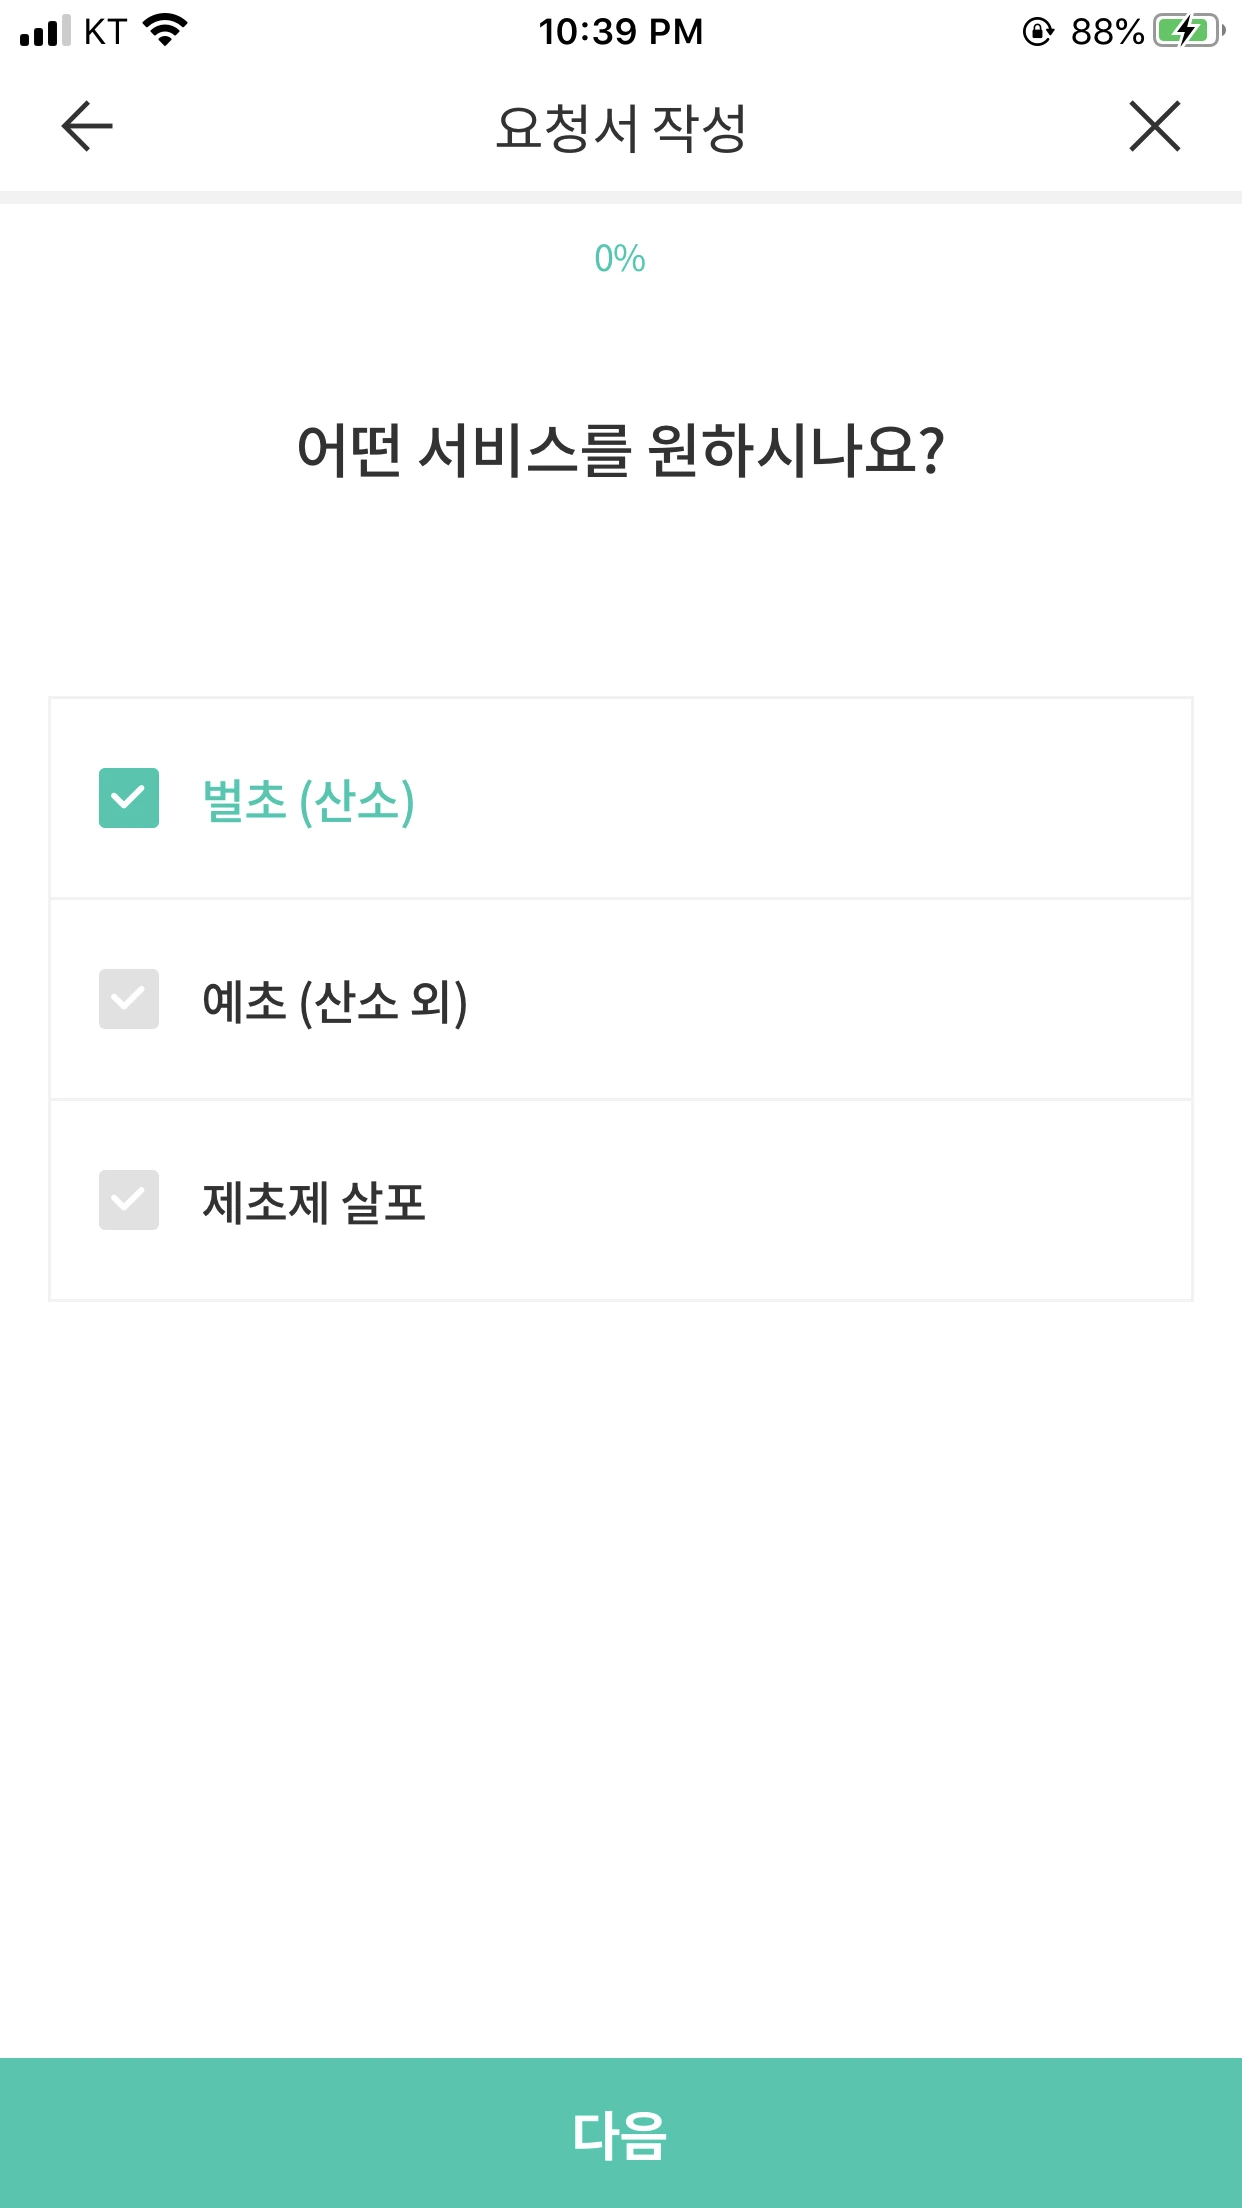Tap the 어떤 서비스를 원하시나요? heading

[x=621, y=451]
